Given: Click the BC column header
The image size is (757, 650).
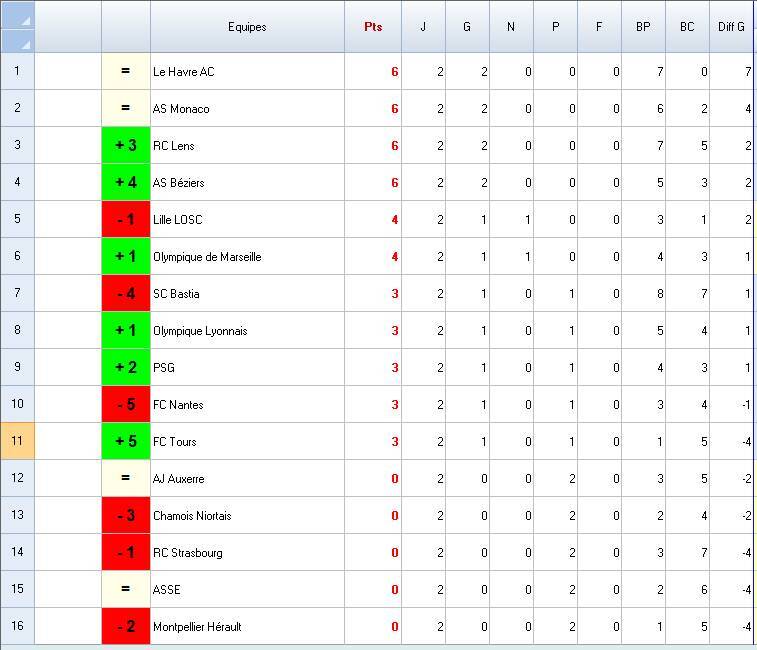Looking at the screenshot, I should point(687,27).
